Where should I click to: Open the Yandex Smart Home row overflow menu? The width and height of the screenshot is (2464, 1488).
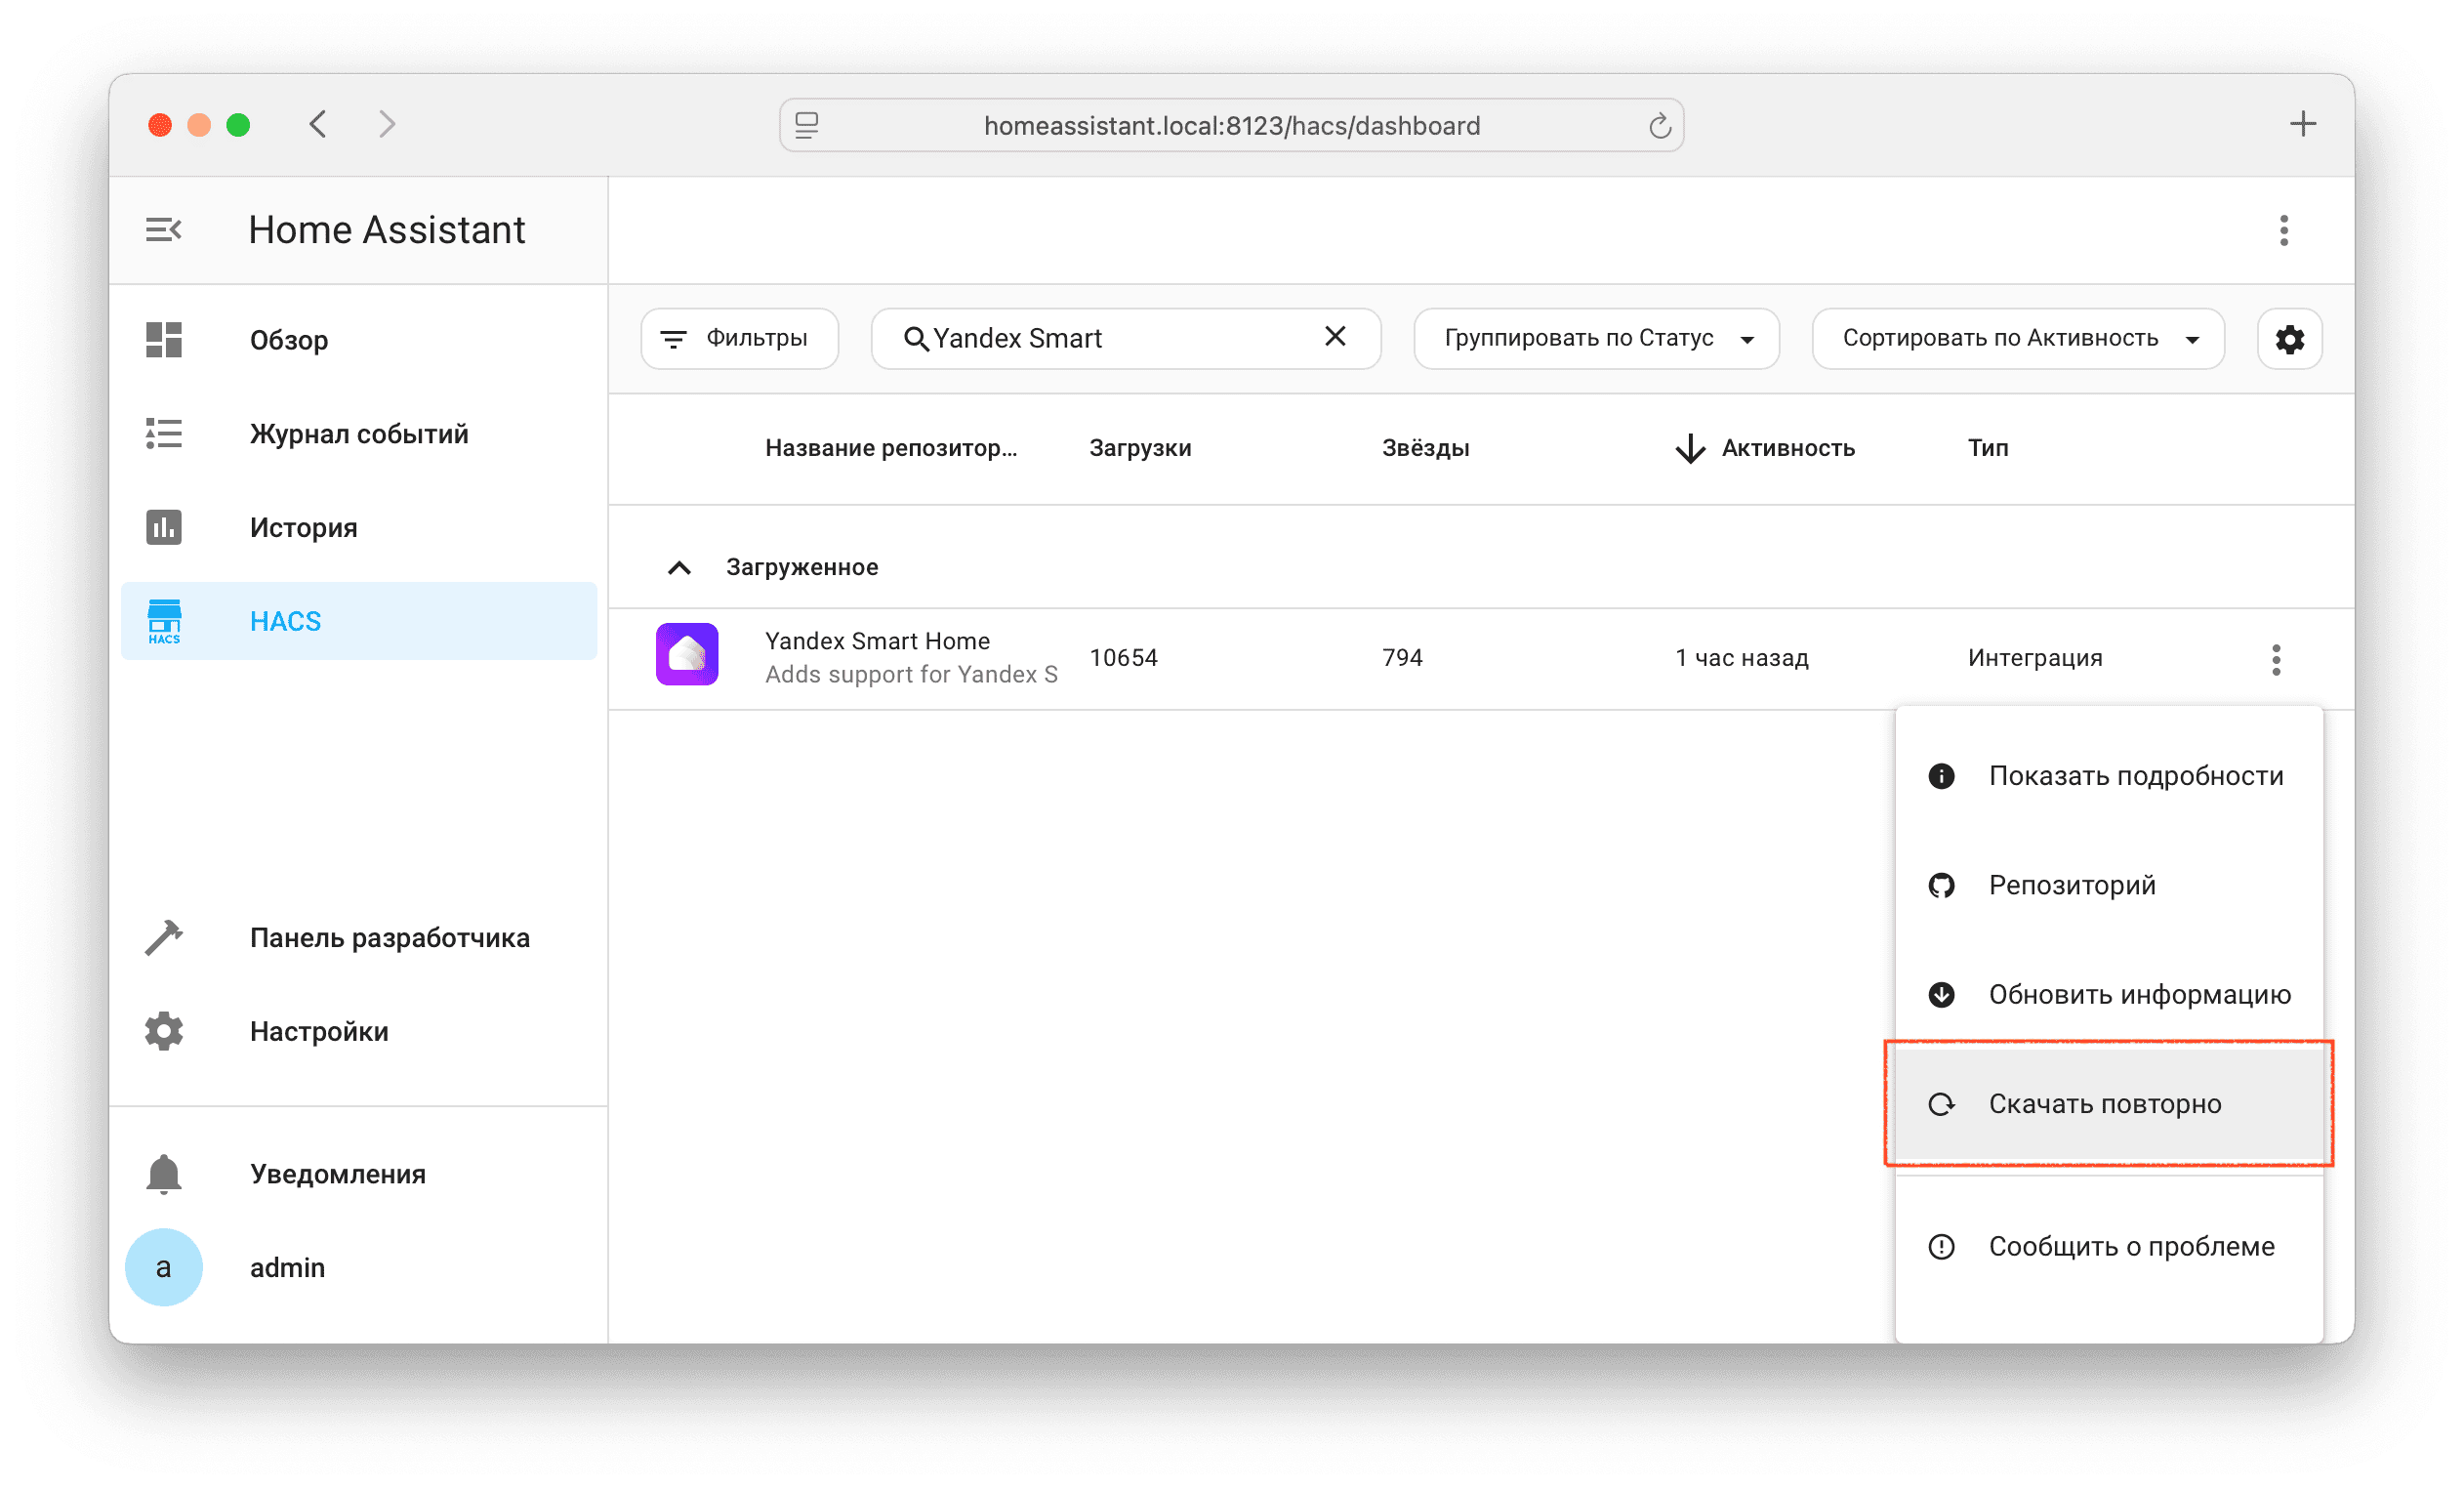click(2276, 659)
